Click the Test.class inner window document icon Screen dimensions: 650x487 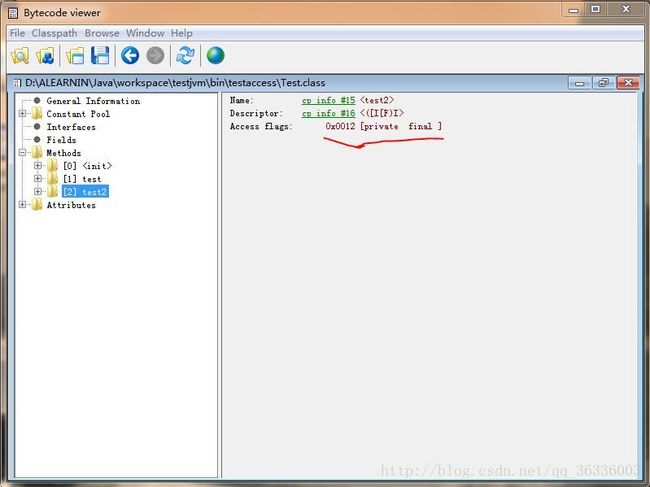(17, 83)
